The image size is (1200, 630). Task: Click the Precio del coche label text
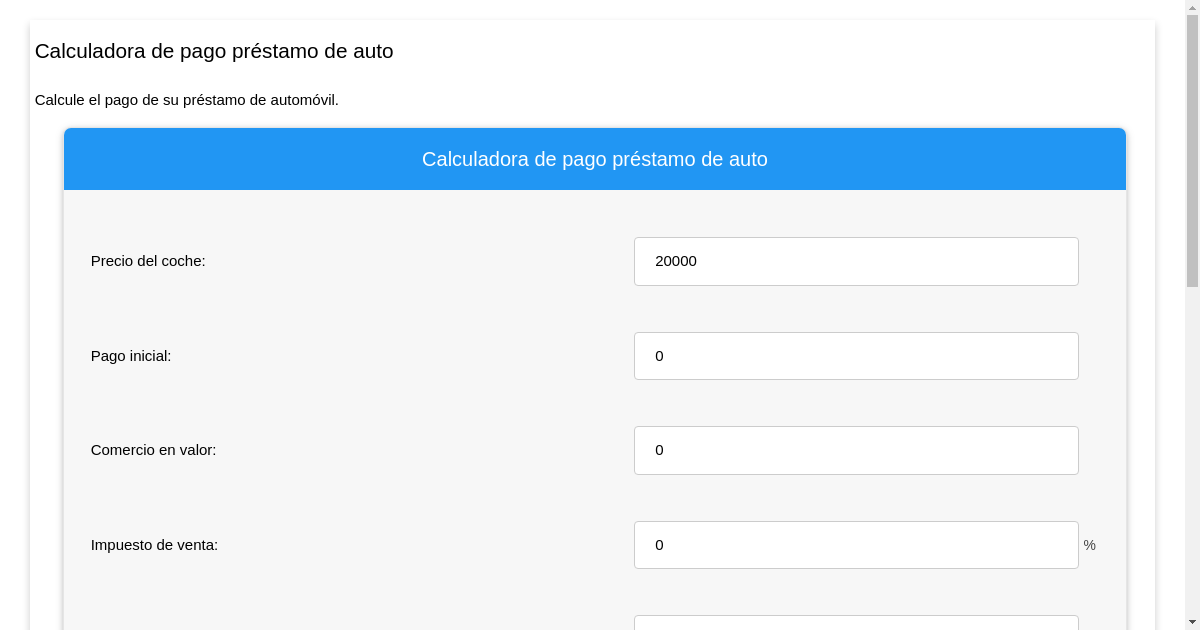148,261
